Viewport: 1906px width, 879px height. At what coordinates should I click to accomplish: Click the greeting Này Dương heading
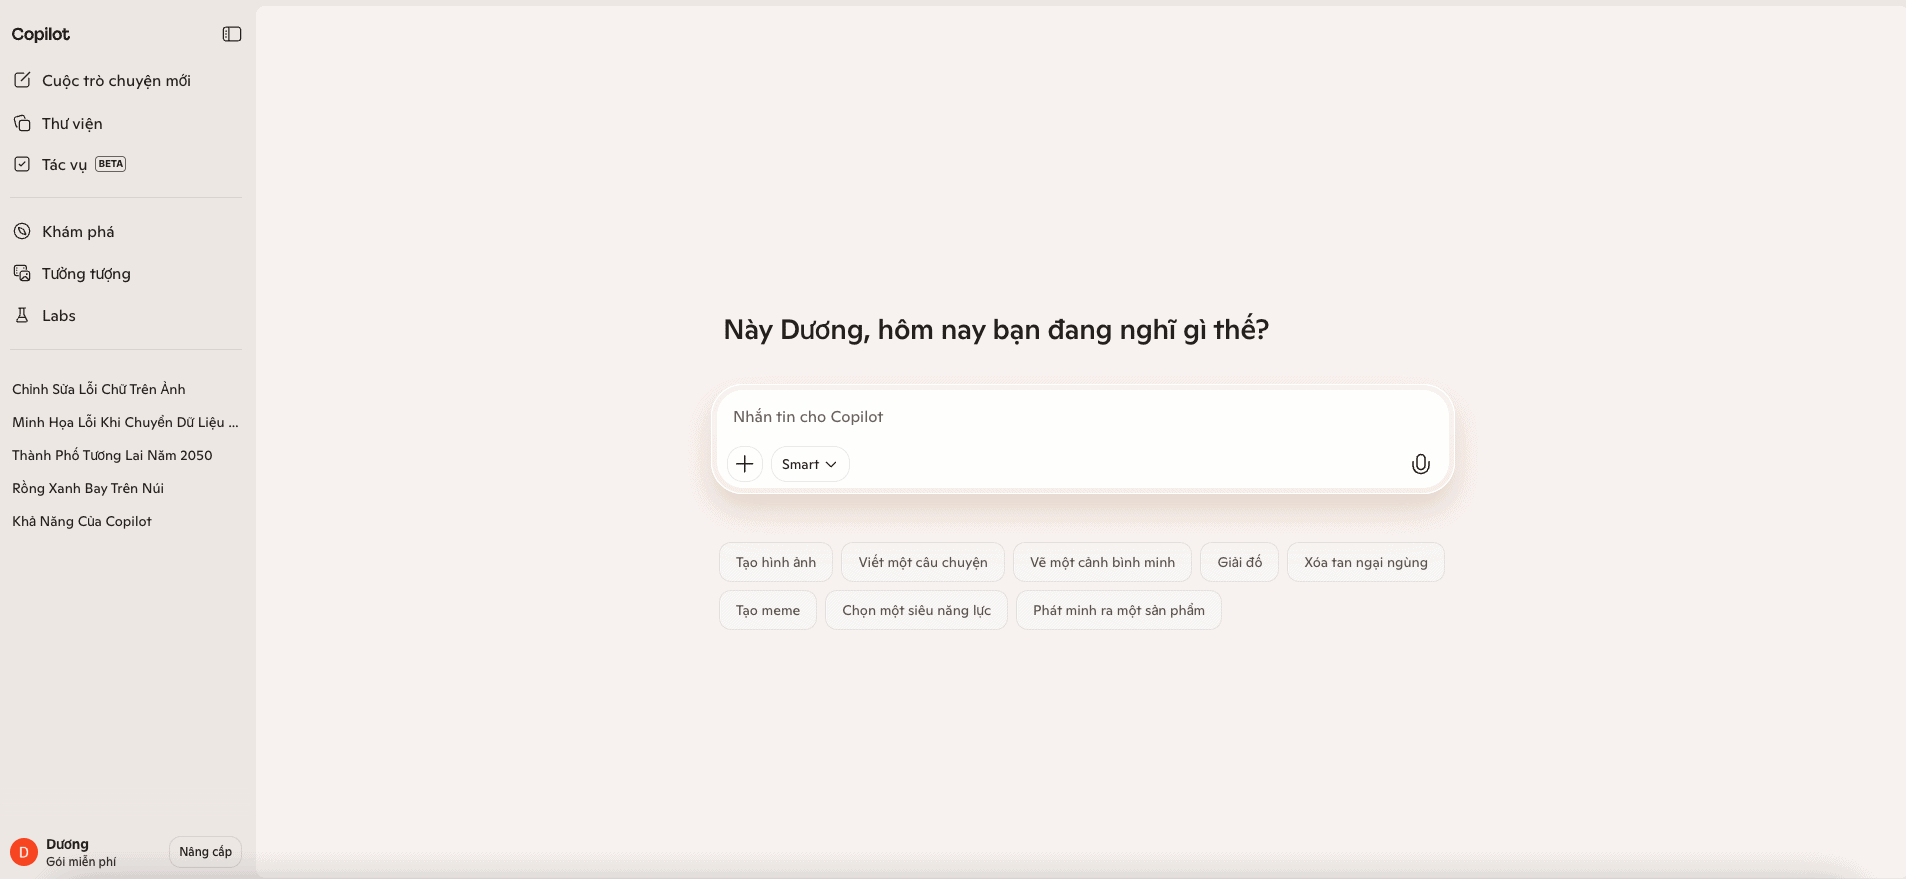996,330
